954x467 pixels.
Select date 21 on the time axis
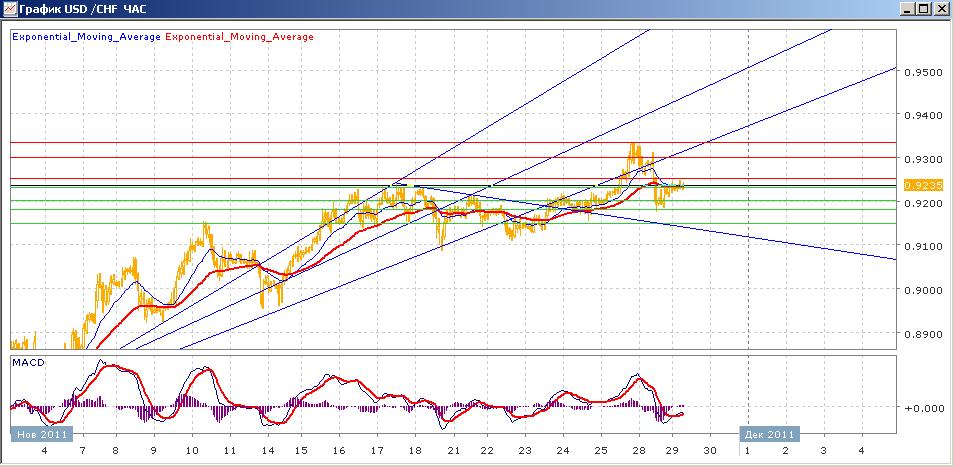(x=452, y=451)
